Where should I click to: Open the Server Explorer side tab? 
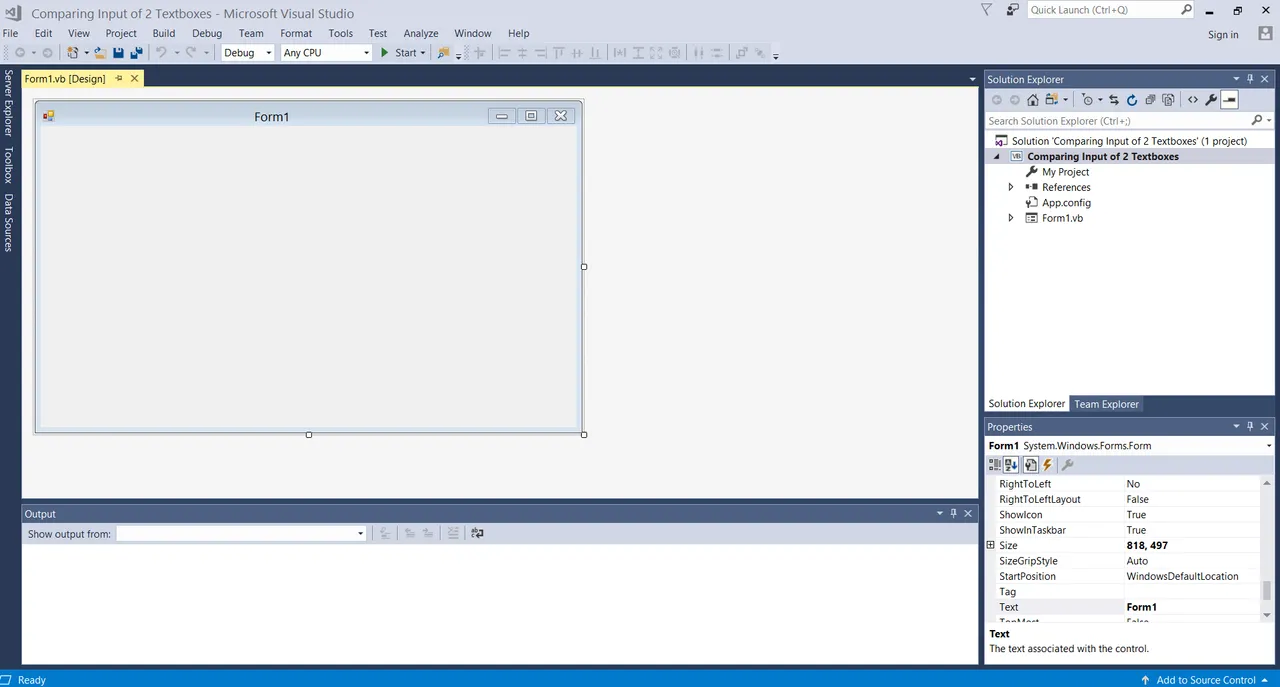pos(8,103)
